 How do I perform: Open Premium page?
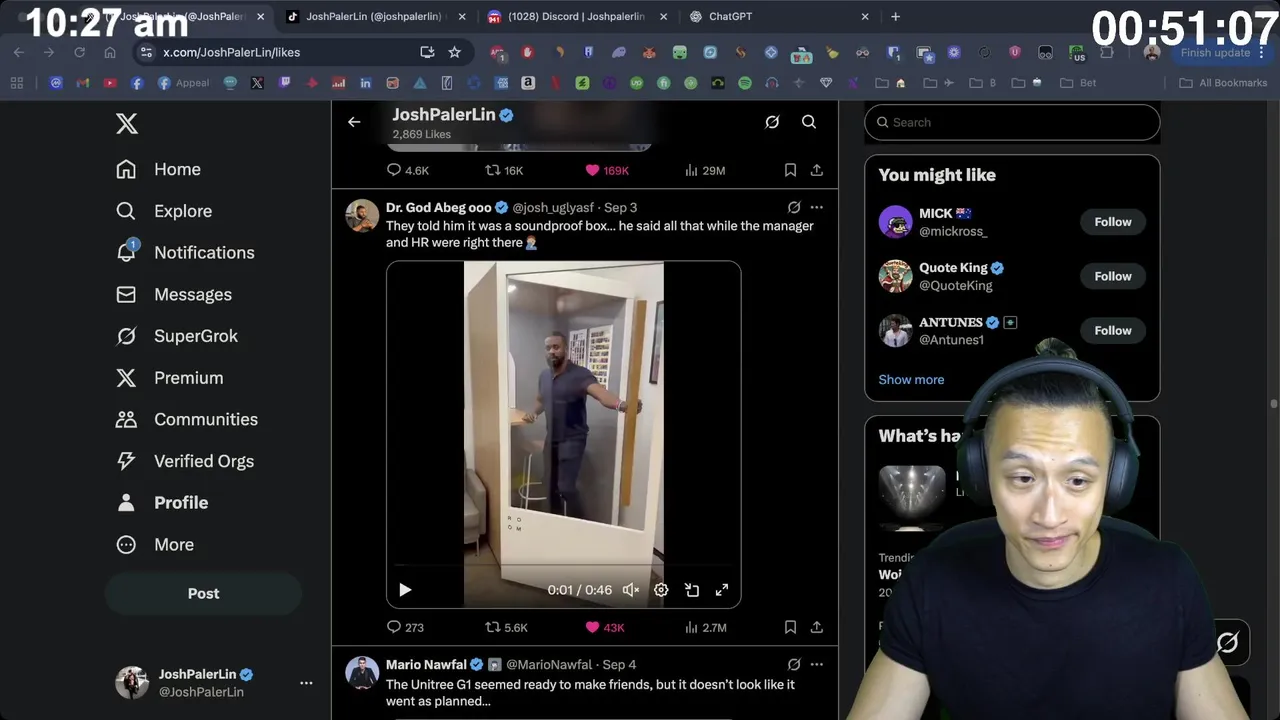pyautogui.click(x=169, y=378)
